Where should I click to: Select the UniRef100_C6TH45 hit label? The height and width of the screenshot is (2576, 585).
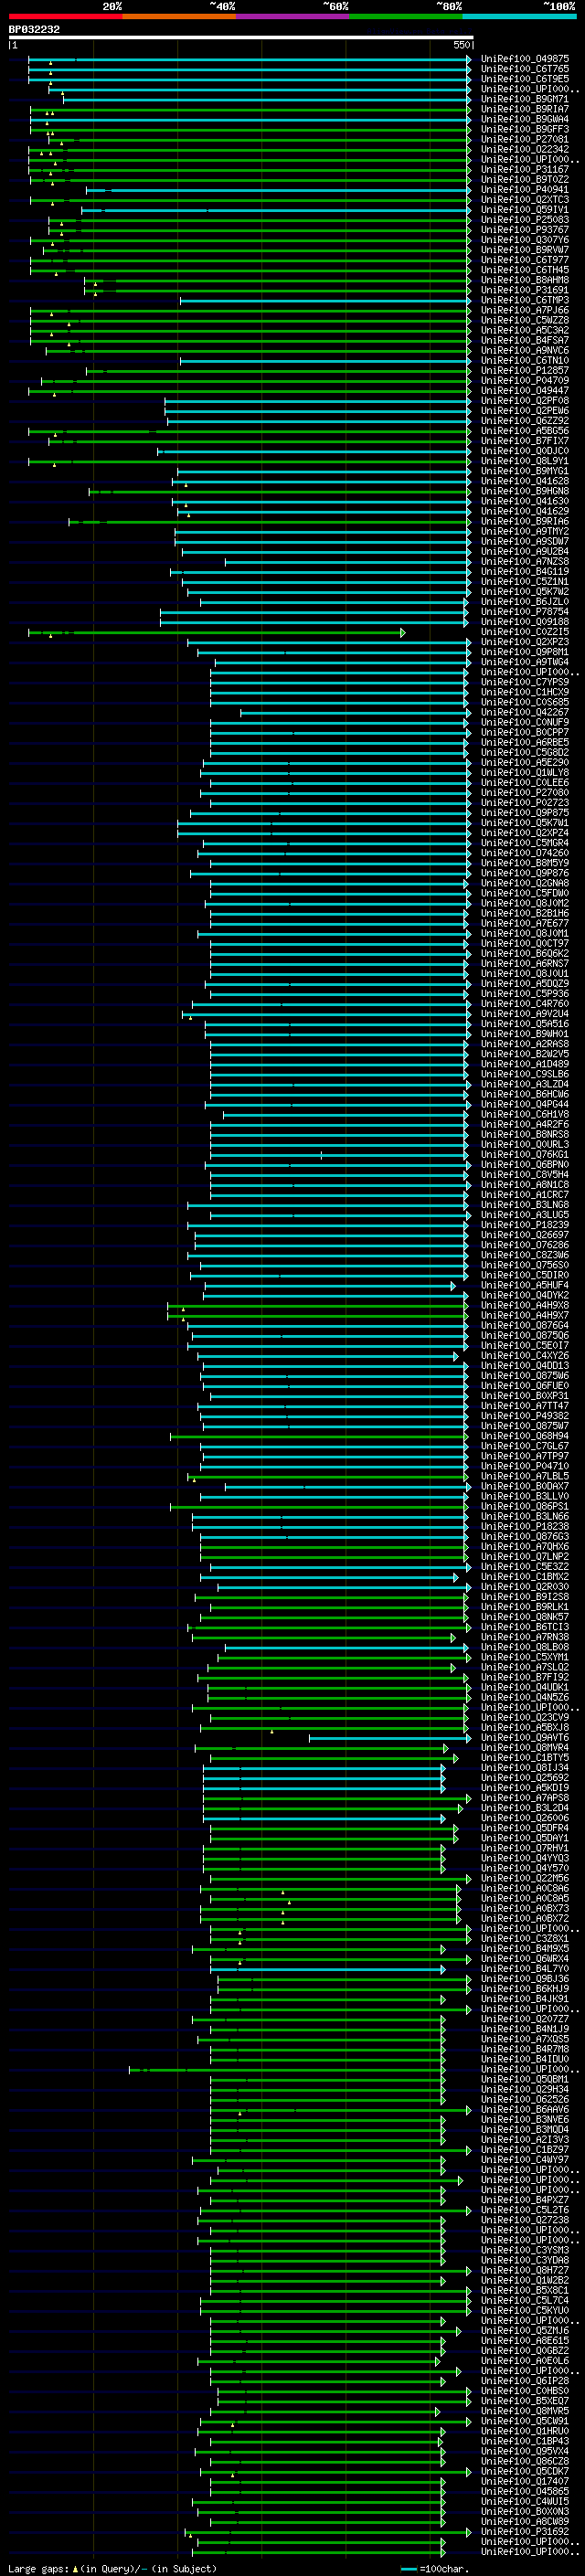pyautogui.click(x=525, y=270)
